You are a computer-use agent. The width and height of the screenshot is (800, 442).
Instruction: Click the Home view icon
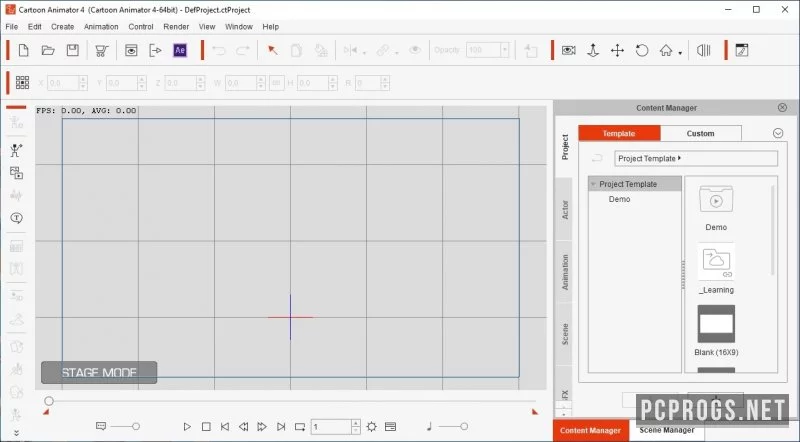(666, 50)
